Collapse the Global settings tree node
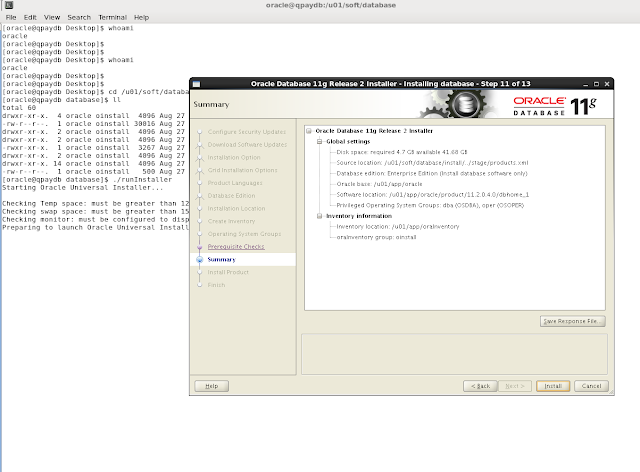640x472 pixels. pyautogui.click(x=320, y=142)
